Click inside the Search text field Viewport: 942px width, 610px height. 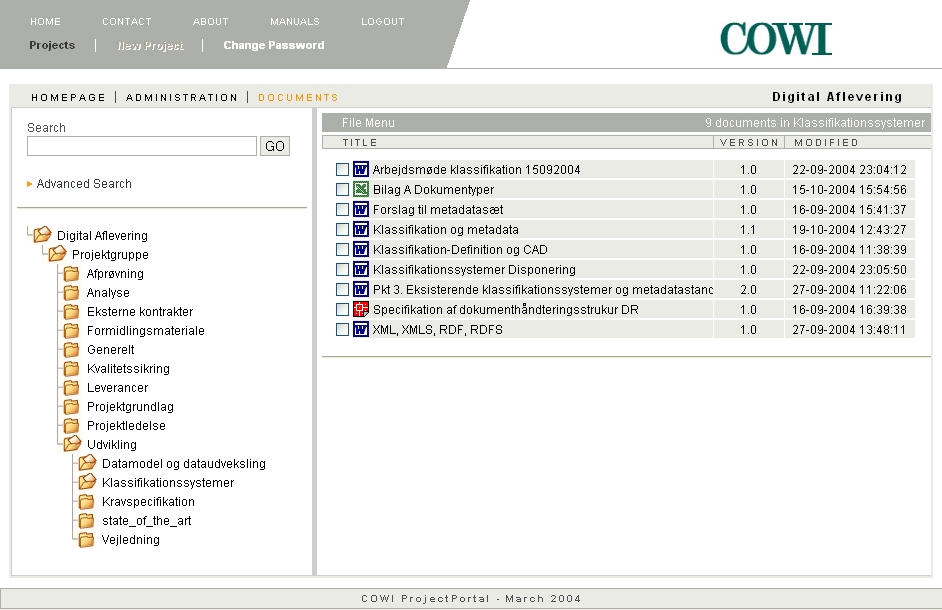pos(142,147)
